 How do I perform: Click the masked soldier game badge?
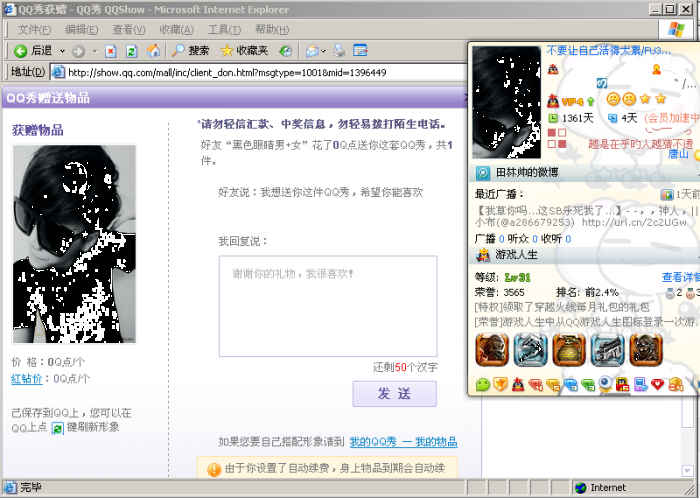click(646, 350)
